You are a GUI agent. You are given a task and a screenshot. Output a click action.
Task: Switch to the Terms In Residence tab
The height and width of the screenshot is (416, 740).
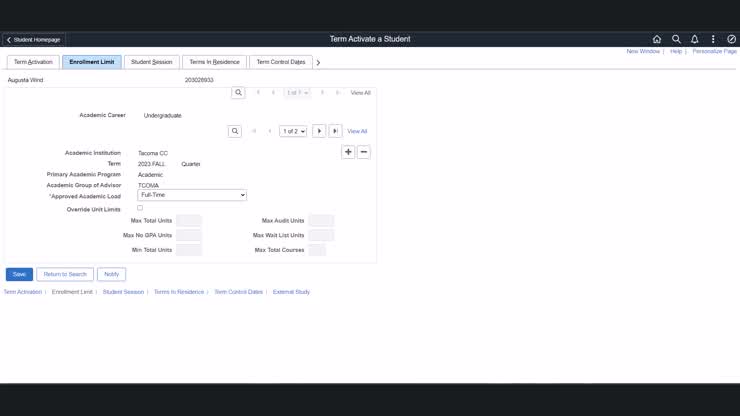[214, 62]
